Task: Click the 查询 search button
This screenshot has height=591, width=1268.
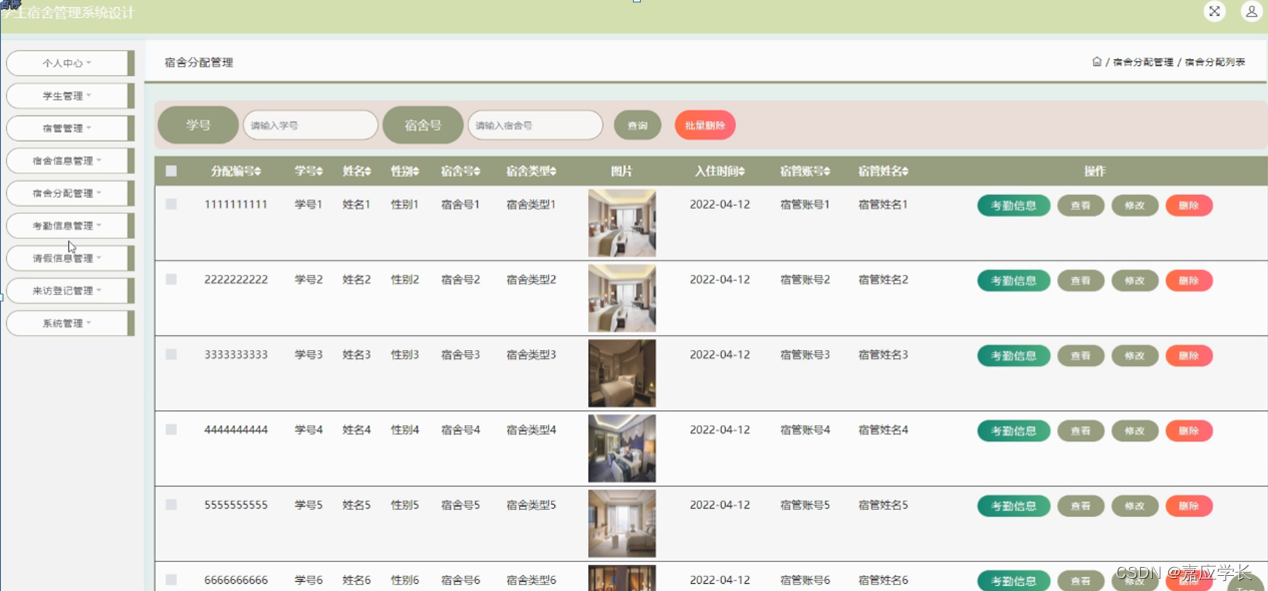Action: pos(637,125)
